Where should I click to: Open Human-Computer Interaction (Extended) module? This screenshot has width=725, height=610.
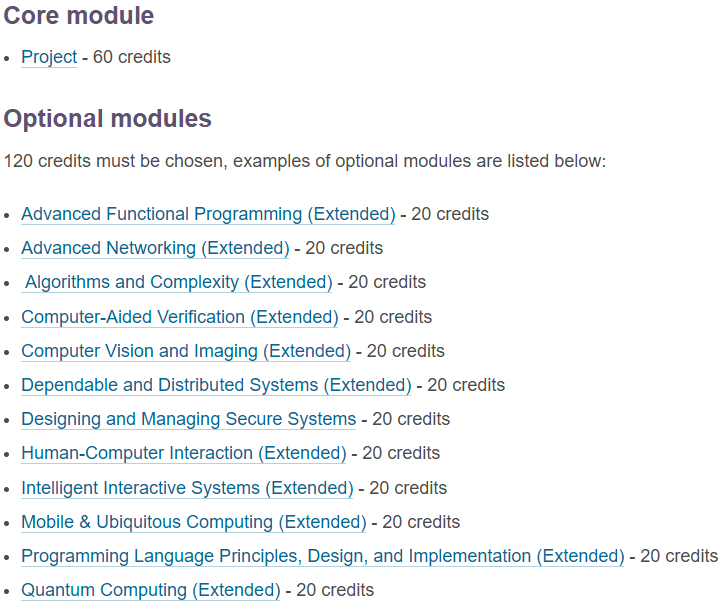click(x=184, y=453)
